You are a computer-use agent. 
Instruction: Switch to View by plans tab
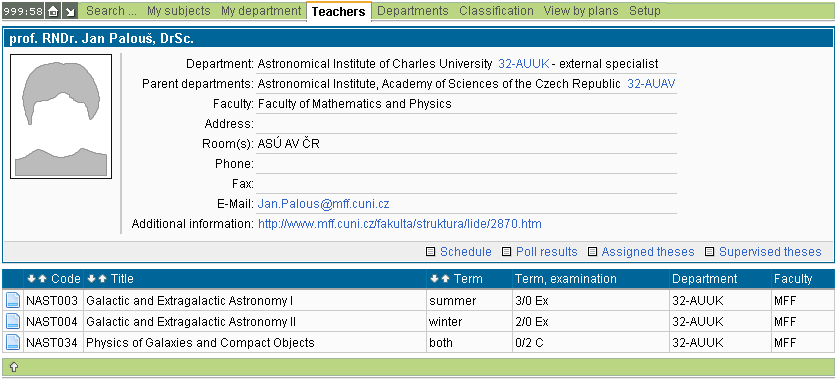(x=581, y=11)
